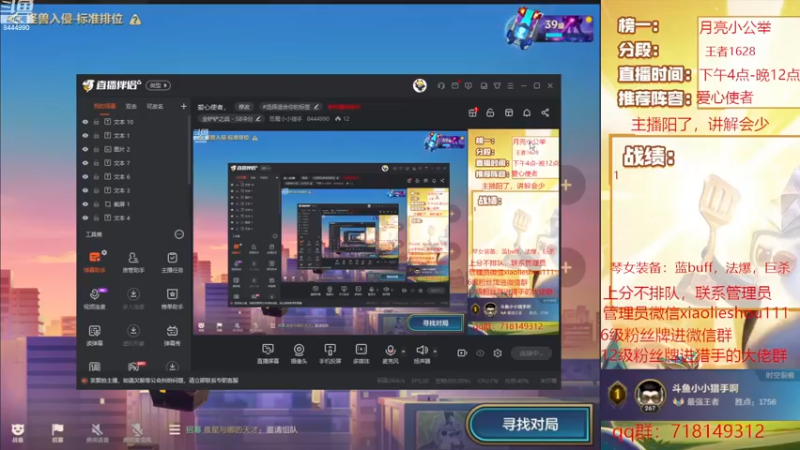Click the game's back arrow beside 怪兽入侵-标准排位

15,19
